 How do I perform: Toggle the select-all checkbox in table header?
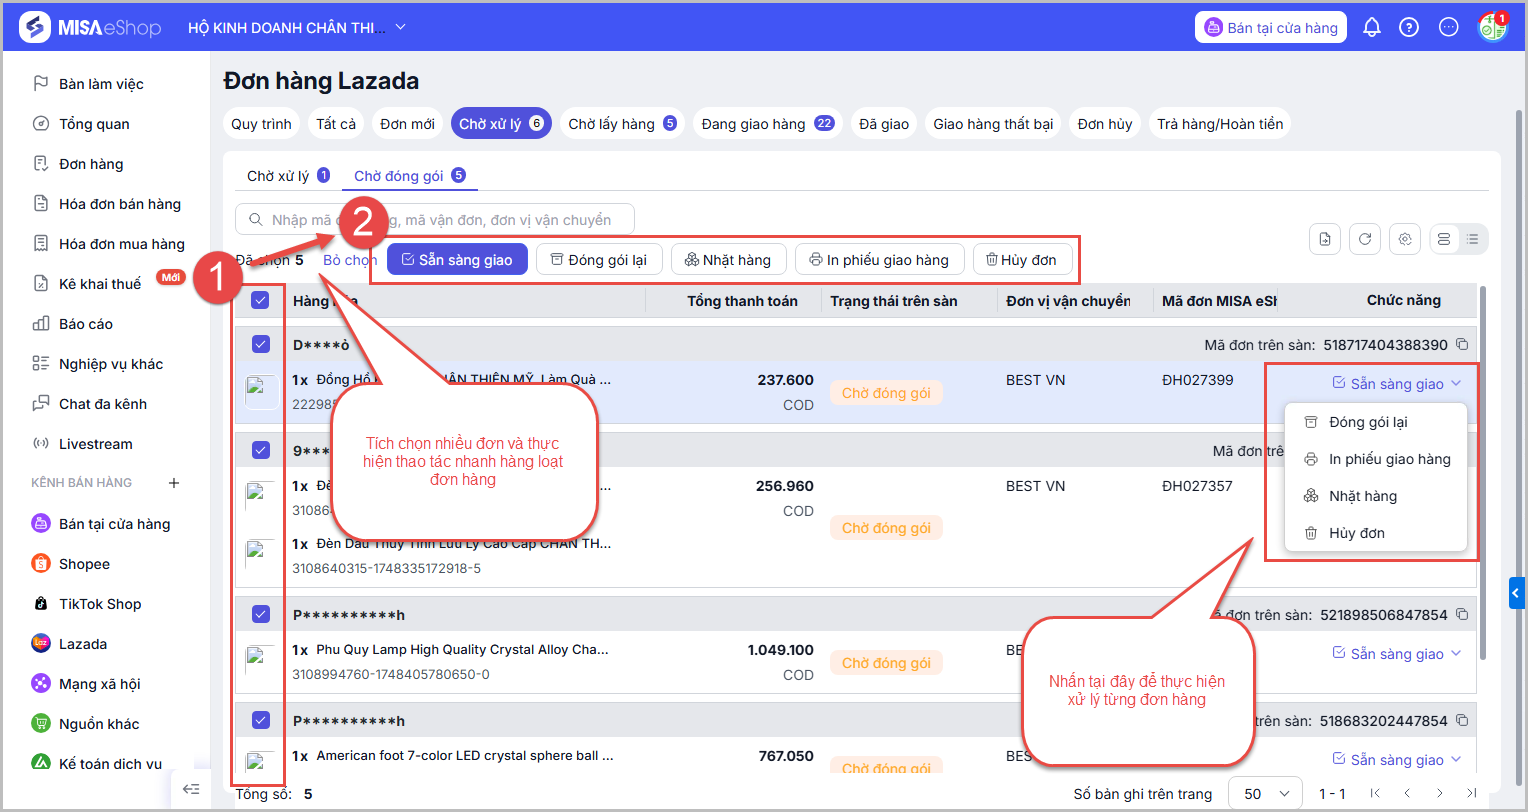coord(260,300)
